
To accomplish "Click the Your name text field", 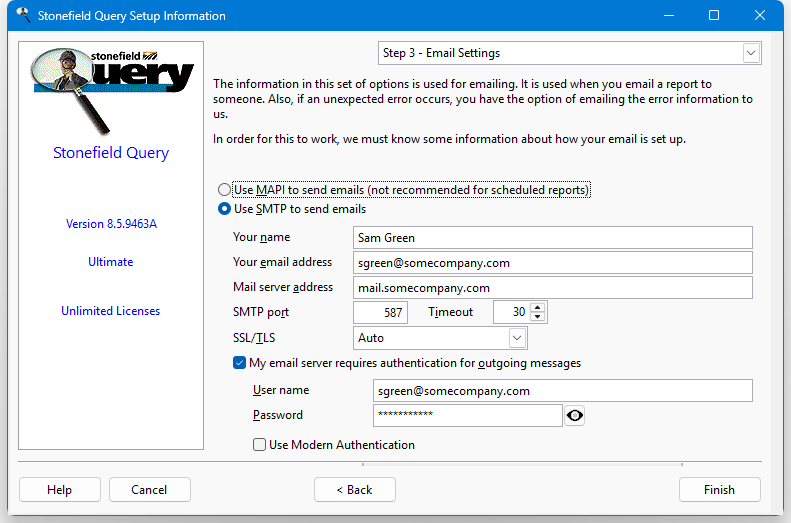I will 552,238.
